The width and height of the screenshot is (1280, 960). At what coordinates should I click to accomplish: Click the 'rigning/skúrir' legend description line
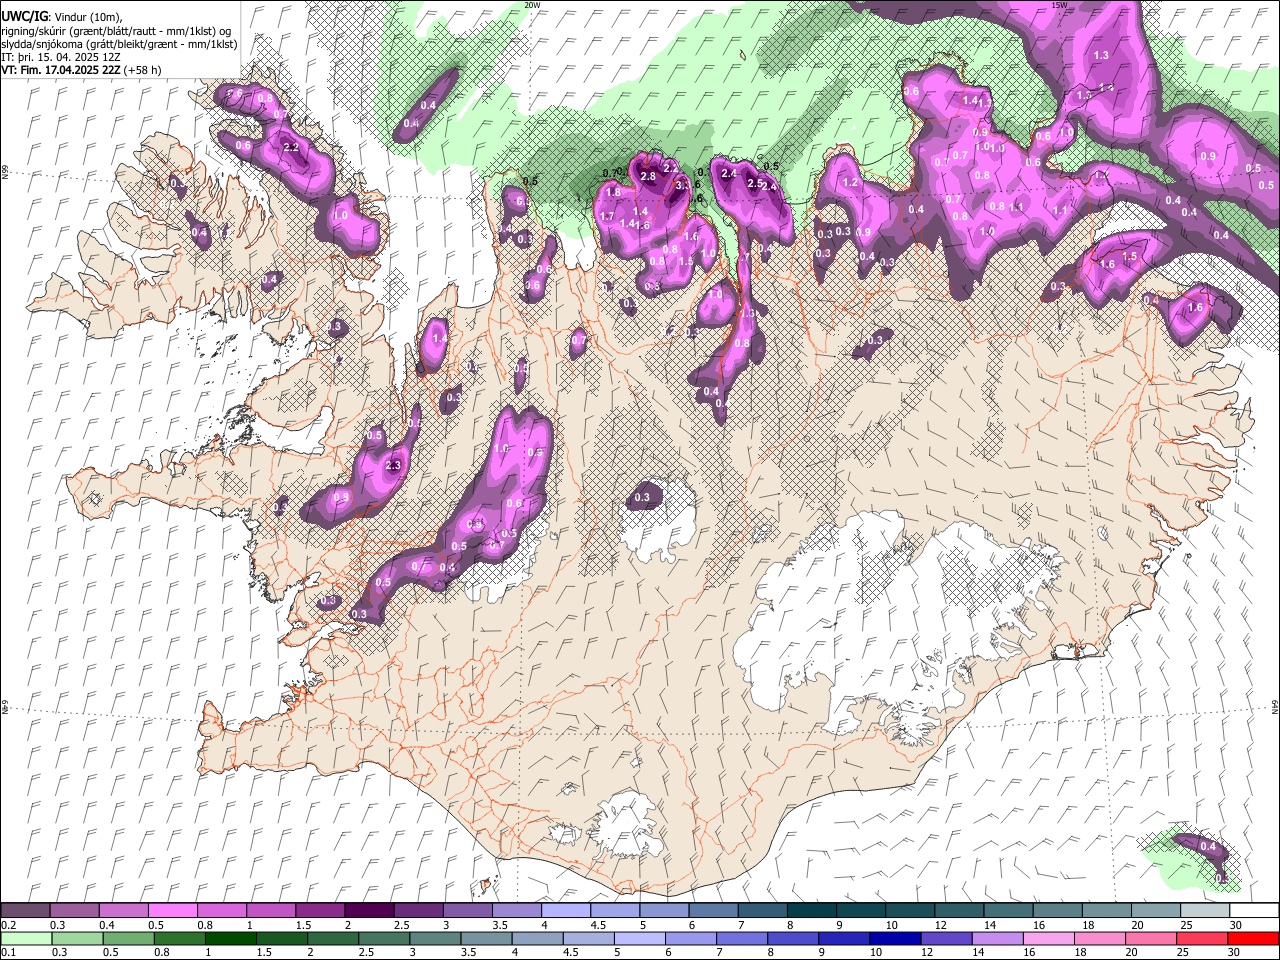point(118,31)
